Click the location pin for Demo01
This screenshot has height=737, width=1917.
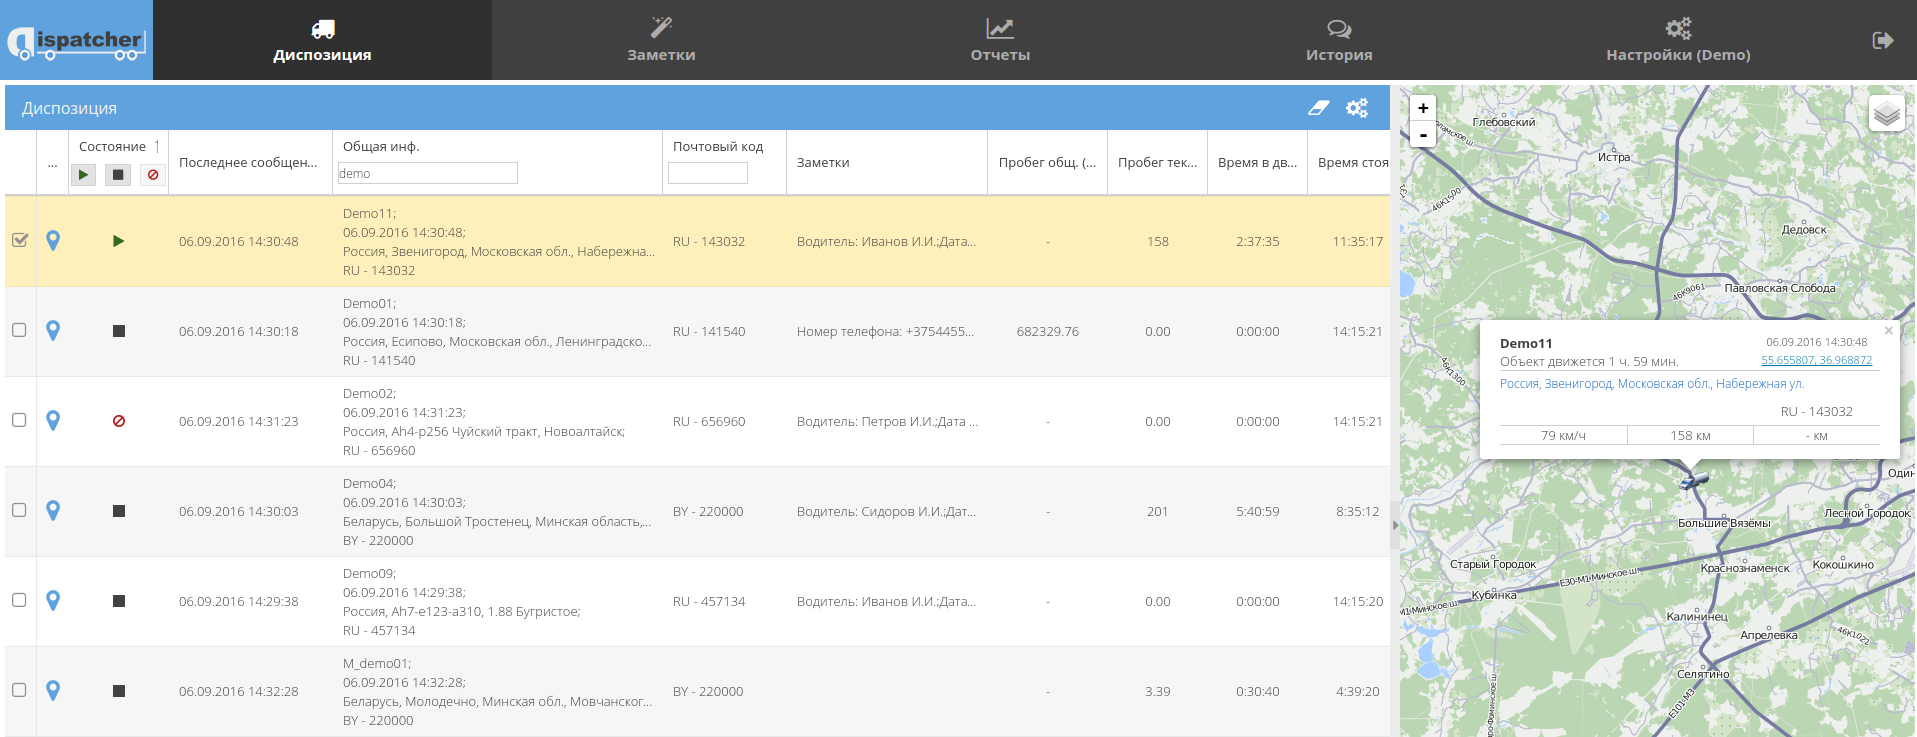53,331
